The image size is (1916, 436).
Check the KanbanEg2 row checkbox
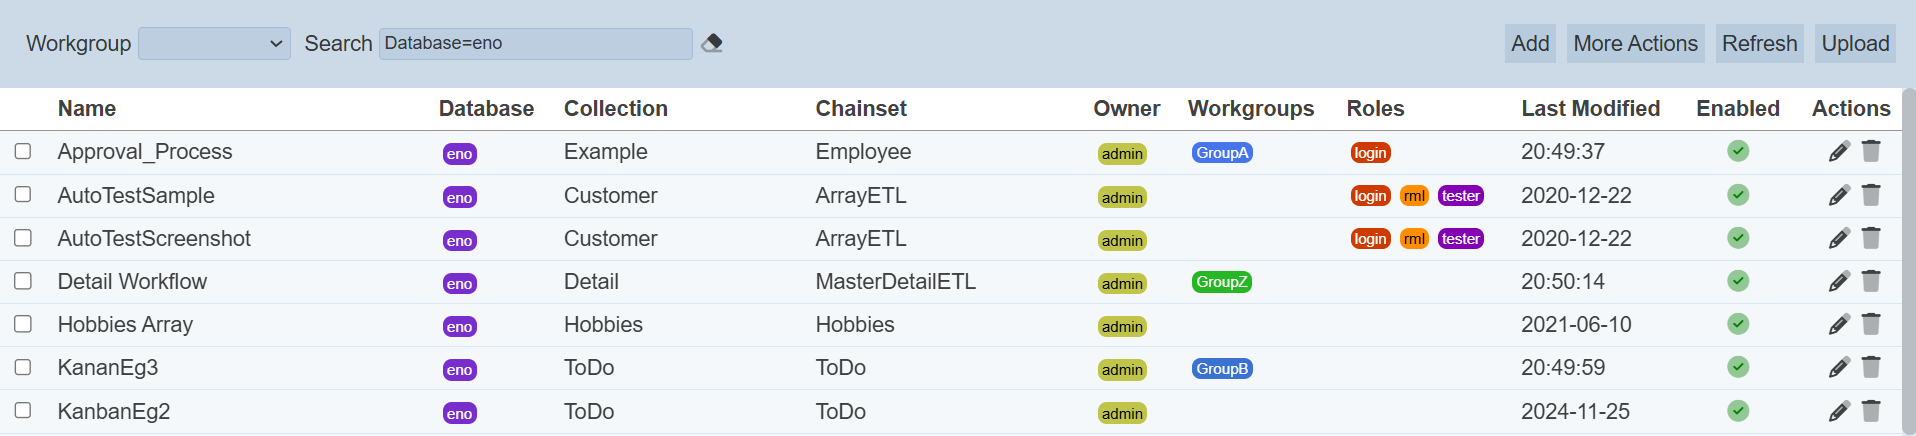coord(23,410)
